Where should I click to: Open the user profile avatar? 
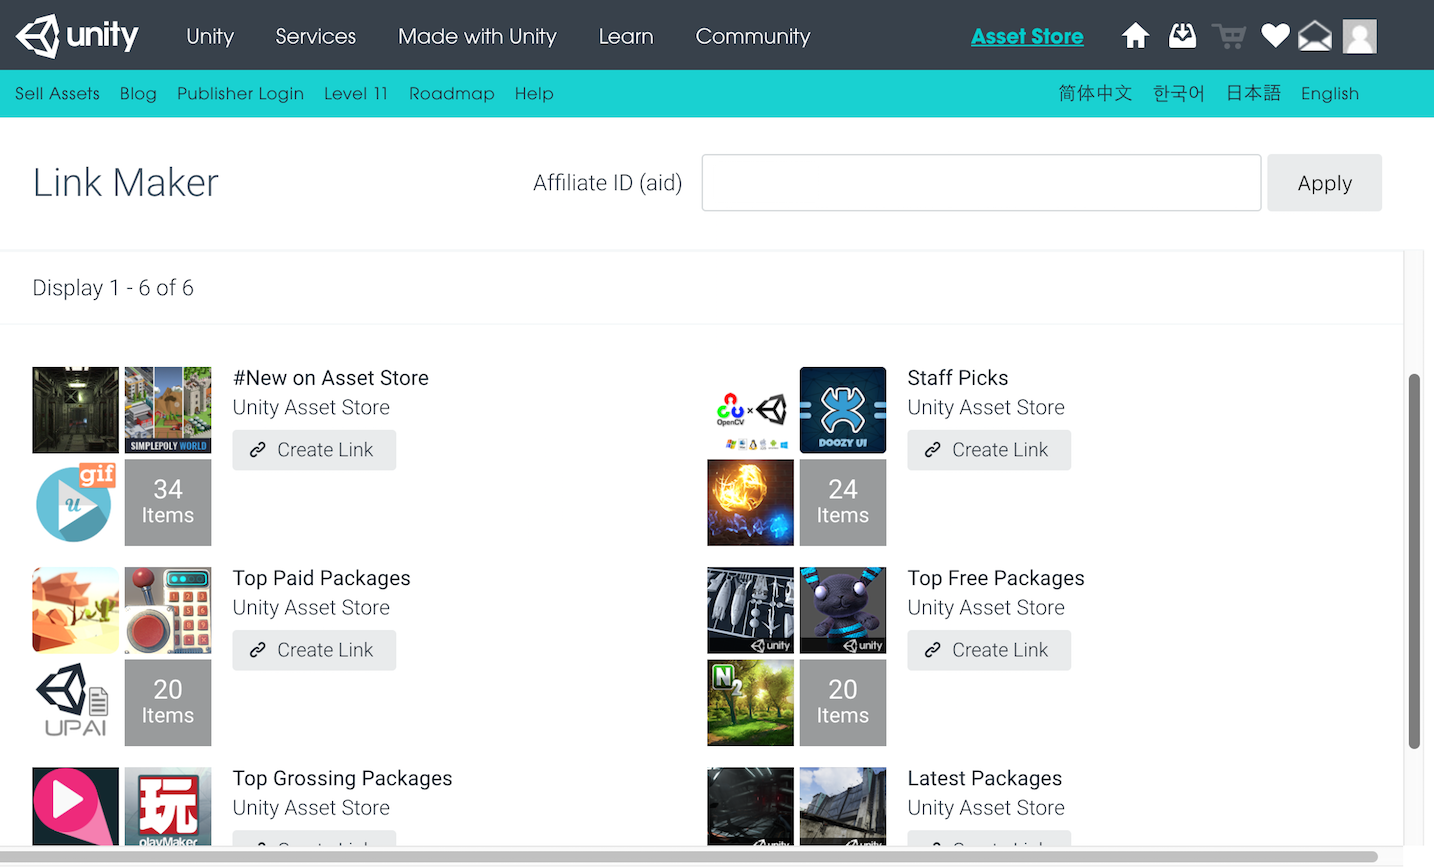(1360, 36)
